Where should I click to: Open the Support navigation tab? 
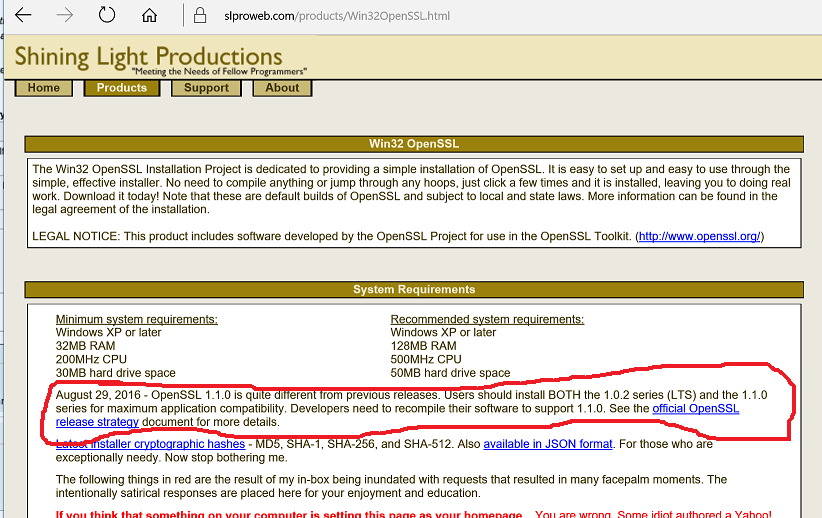pos(206,88)
